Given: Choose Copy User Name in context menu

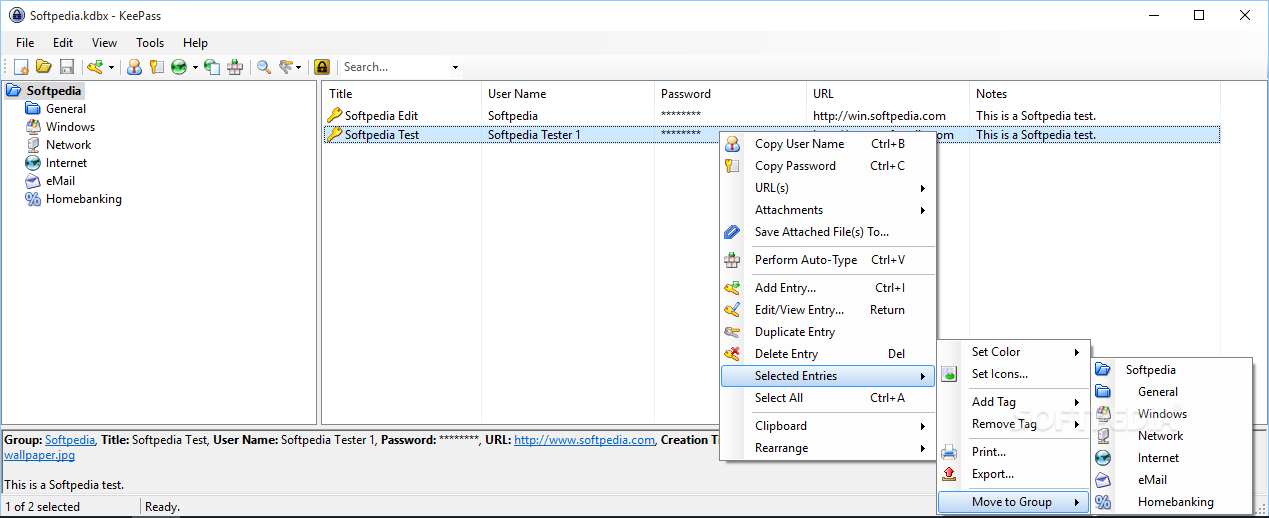Looking at the screenshot, I should click(x=828, y=144).
